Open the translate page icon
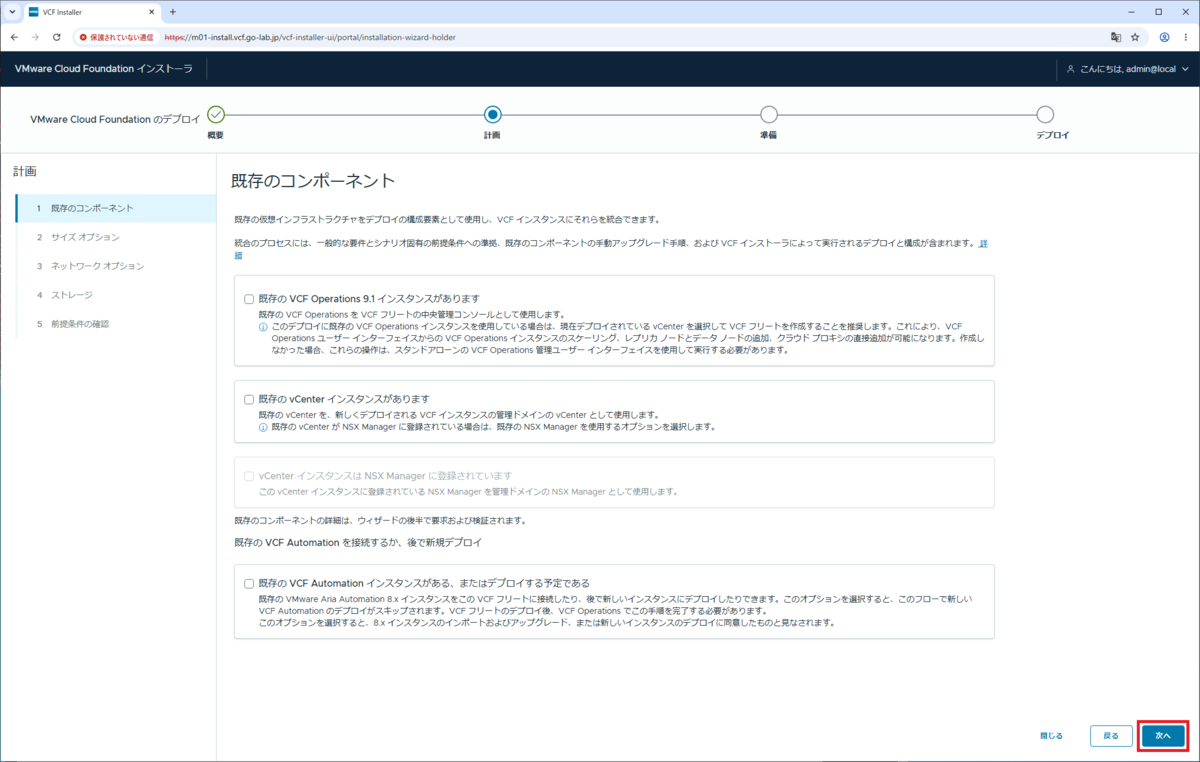This screenshot has height=762, width=1200. 1115,37
